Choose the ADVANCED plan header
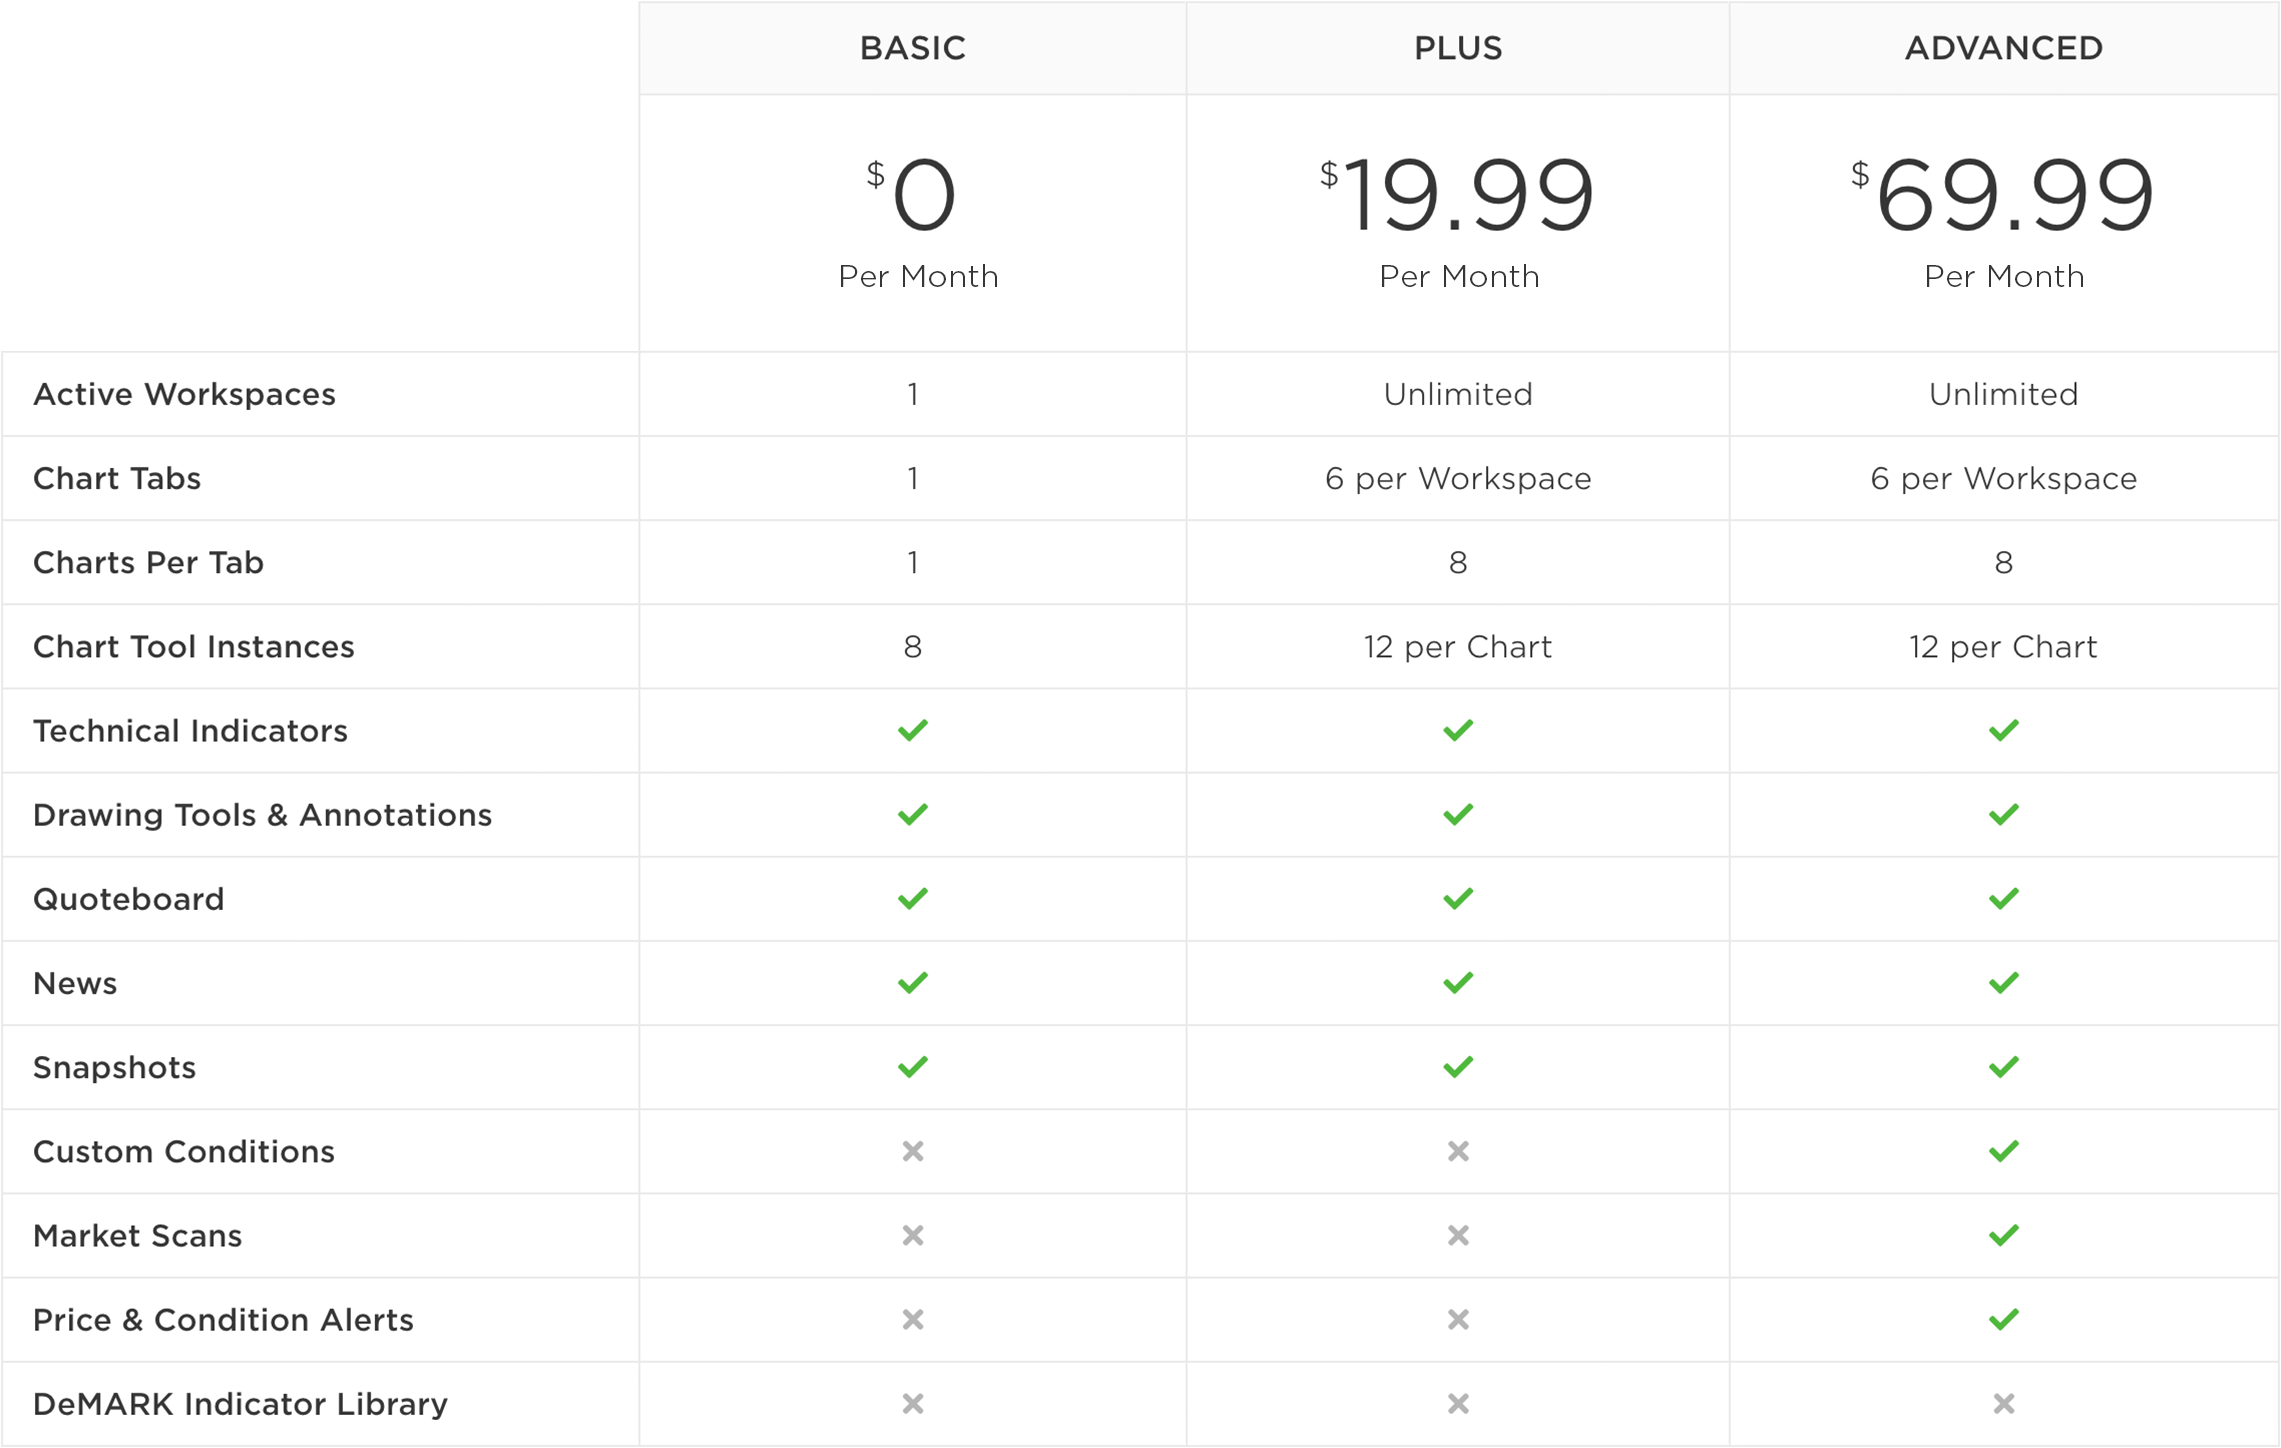This screenshot has width=2281, height=1448. [x=2003, y=48]
